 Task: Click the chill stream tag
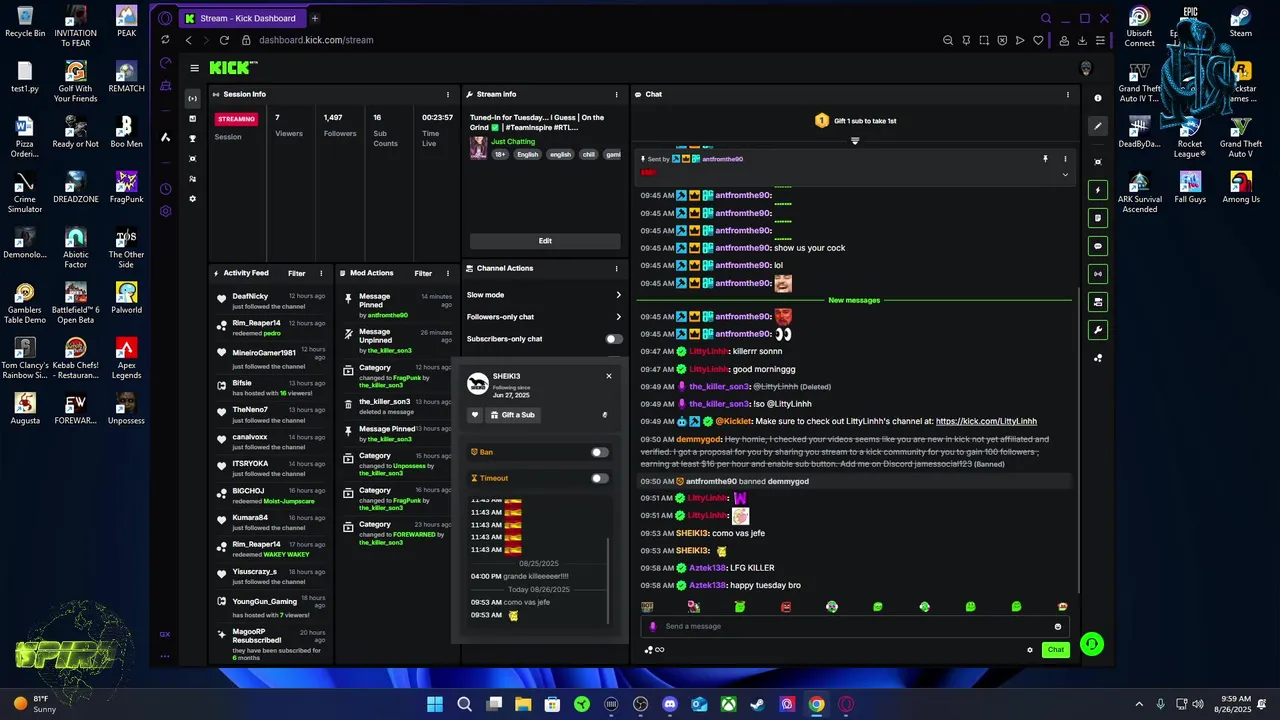588,155
